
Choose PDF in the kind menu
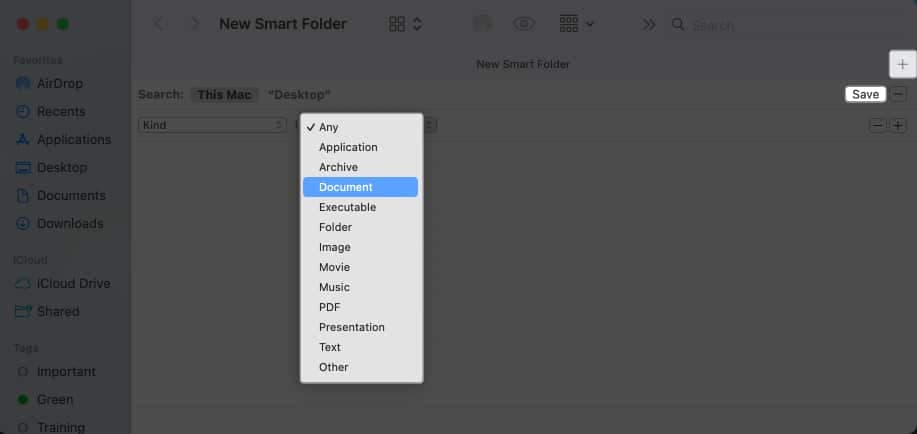(x=361, y=307)
